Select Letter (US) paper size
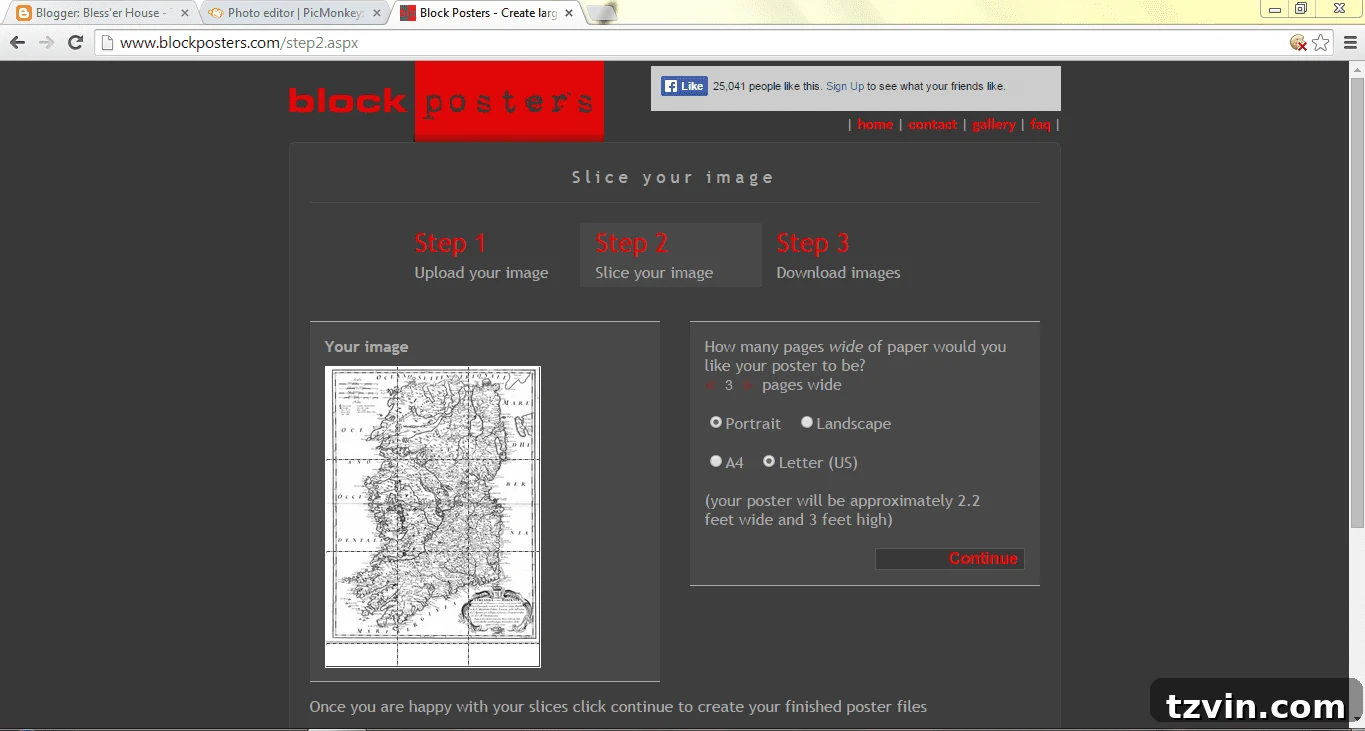This screenshot has height=731, width=1365. [x=769, y=462]
